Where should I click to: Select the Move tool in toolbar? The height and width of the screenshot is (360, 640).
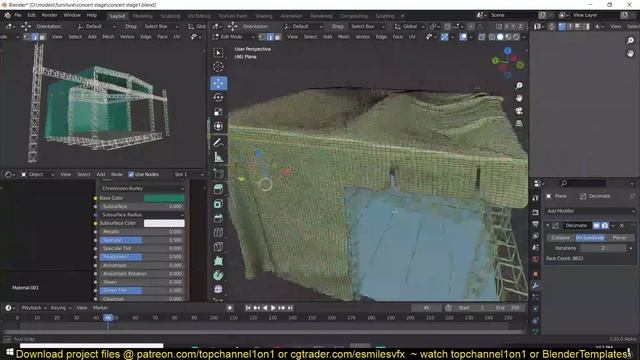pos(218,83)
